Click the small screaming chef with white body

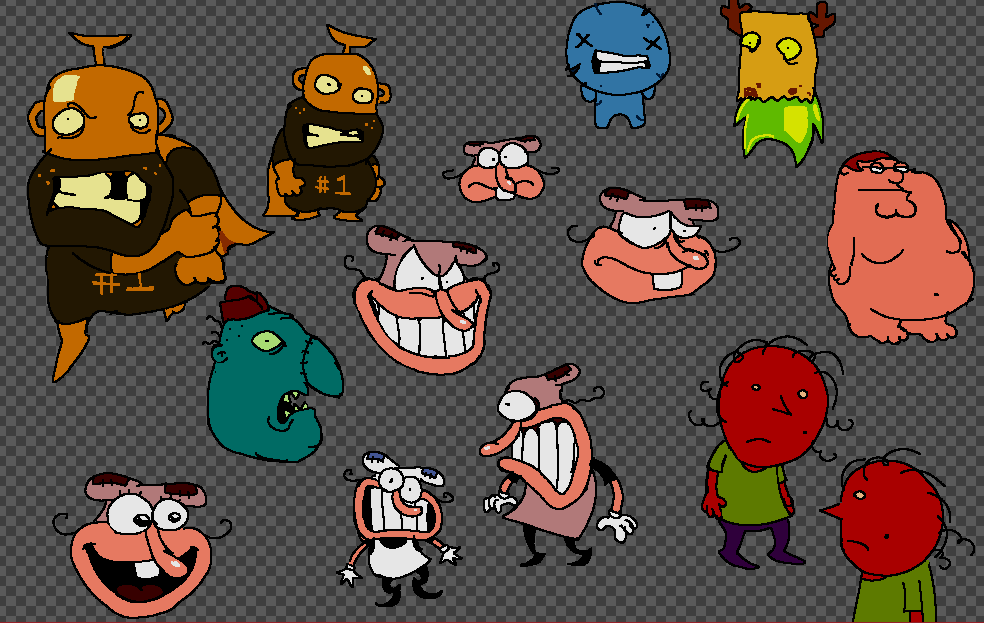tap(400, 529)
